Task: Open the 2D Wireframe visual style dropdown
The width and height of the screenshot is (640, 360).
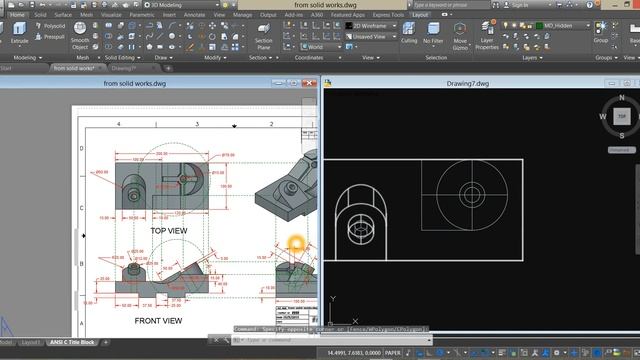Action: pos(371,26)
